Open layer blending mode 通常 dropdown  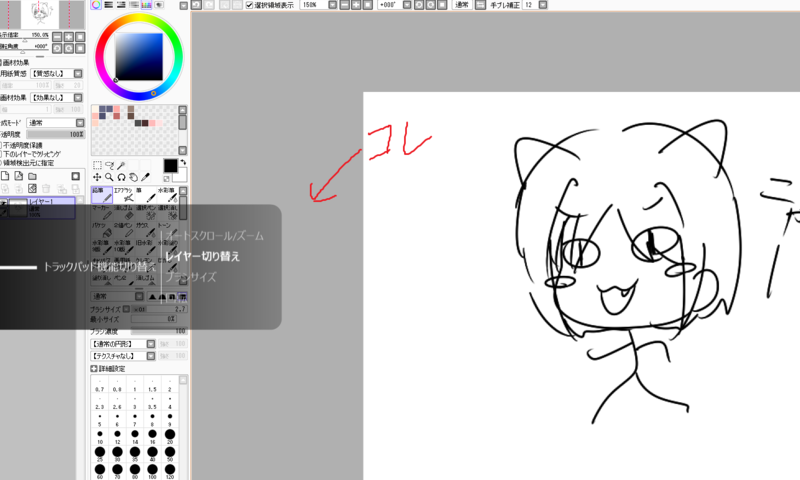tap(80, 123)
